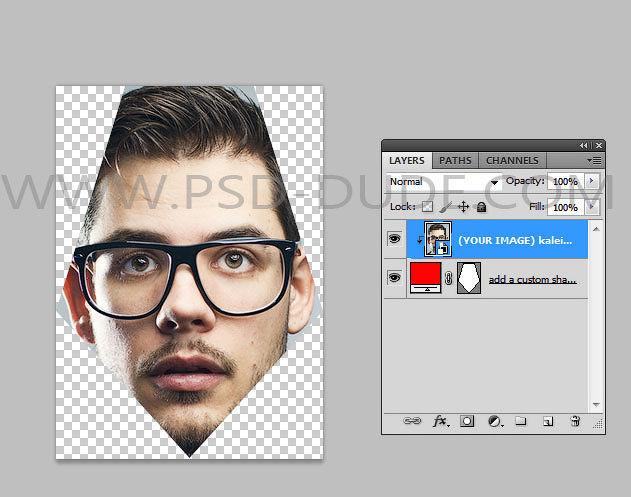The image size is (631, 497).
Task: Open the layer style fx menu
Action: tap(440, 422)
